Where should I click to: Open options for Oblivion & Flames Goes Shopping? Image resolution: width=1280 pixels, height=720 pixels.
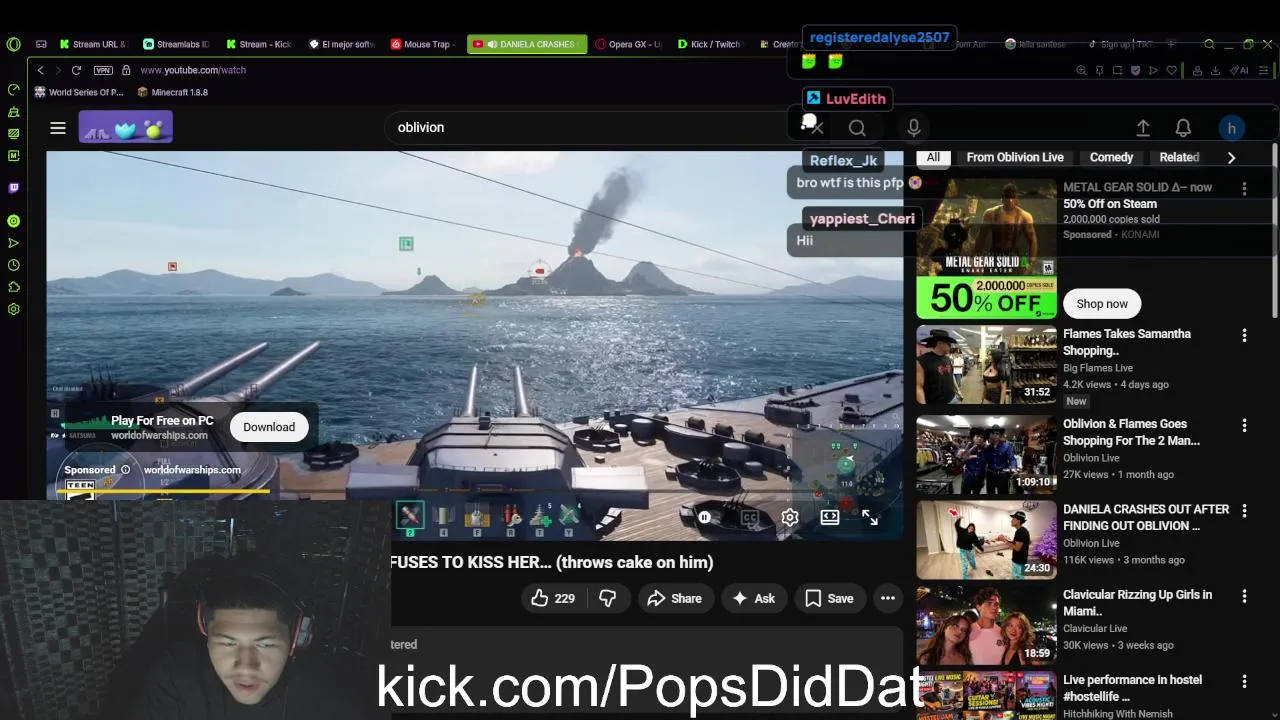pos(1244,426)
